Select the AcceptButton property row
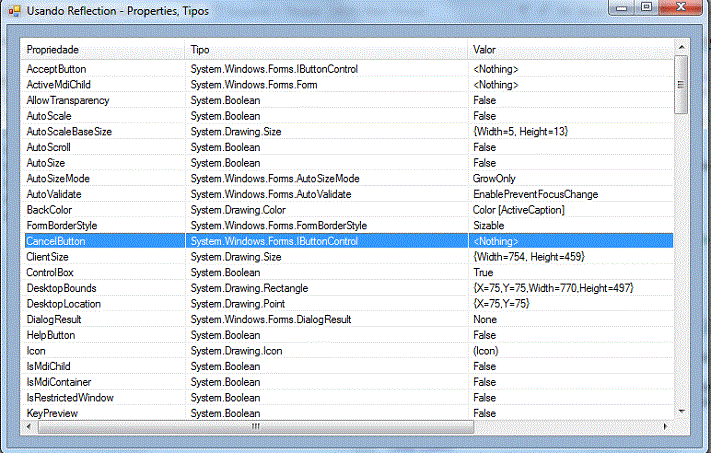 point(348,69)
